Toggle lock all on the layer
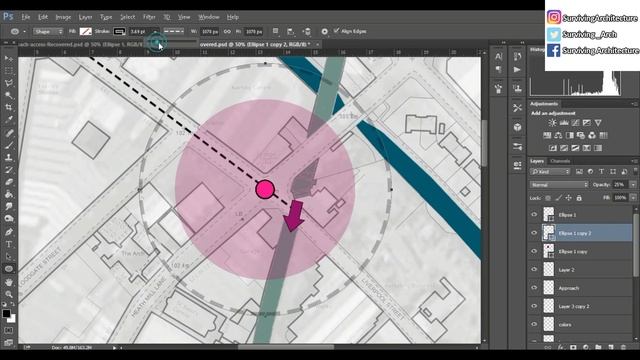 pyautogui.click(x=579, y=198)
